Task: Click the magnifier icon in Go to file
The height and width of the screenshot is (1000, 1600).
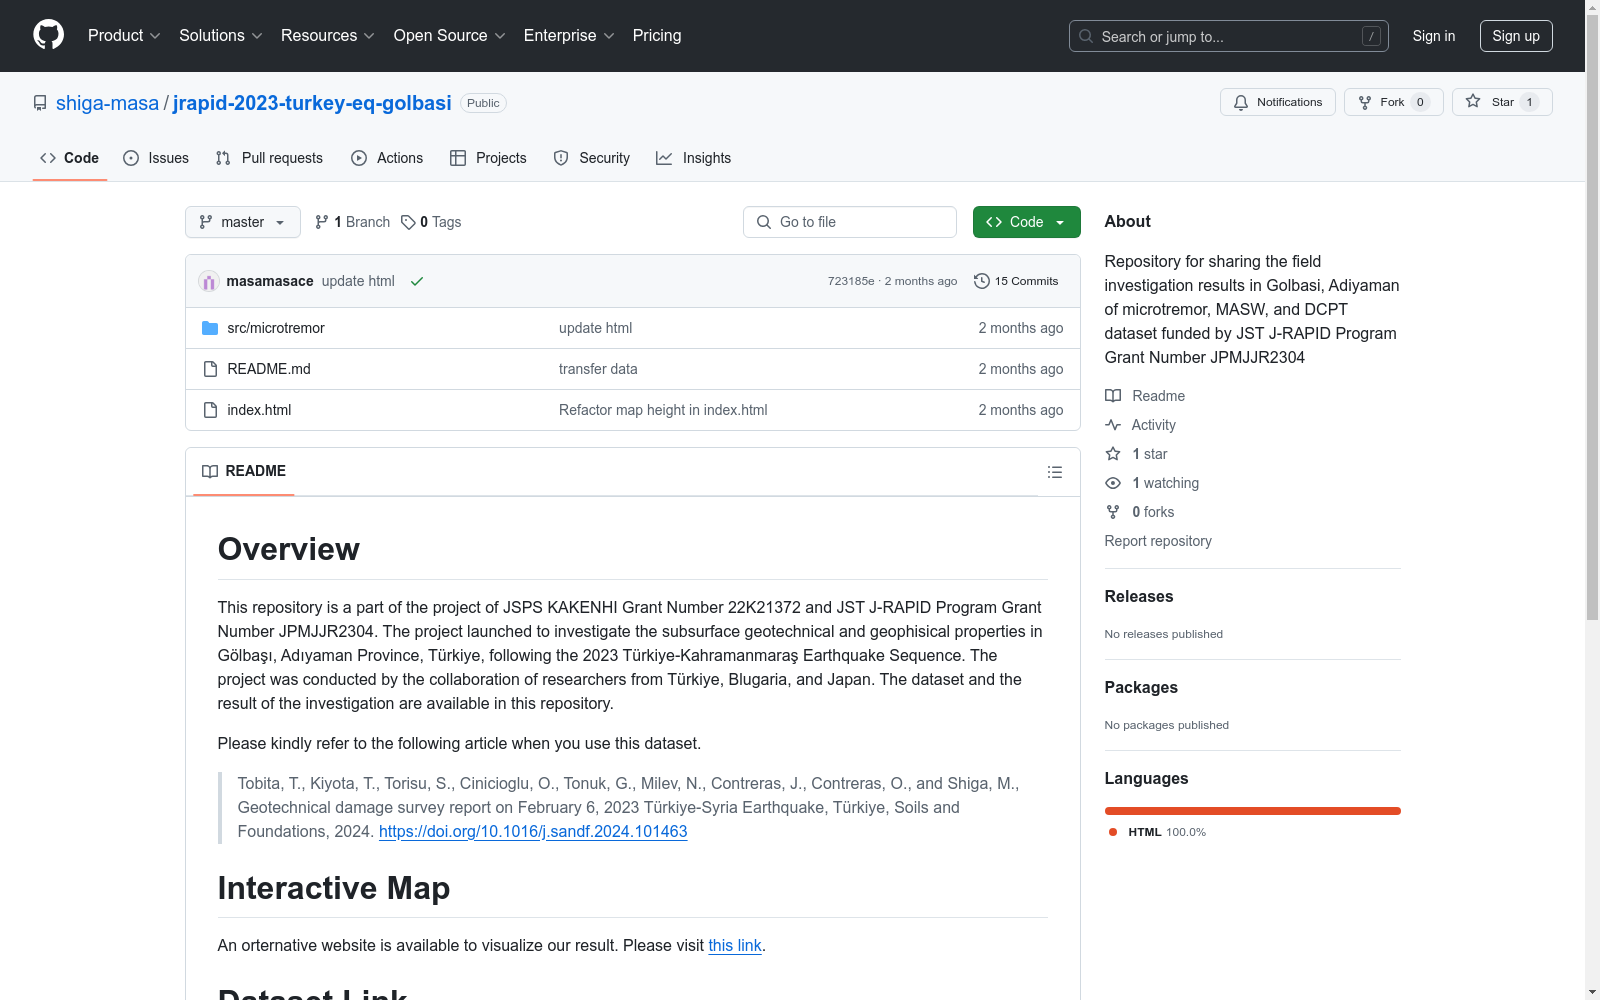Action: [x=764, y=222]
